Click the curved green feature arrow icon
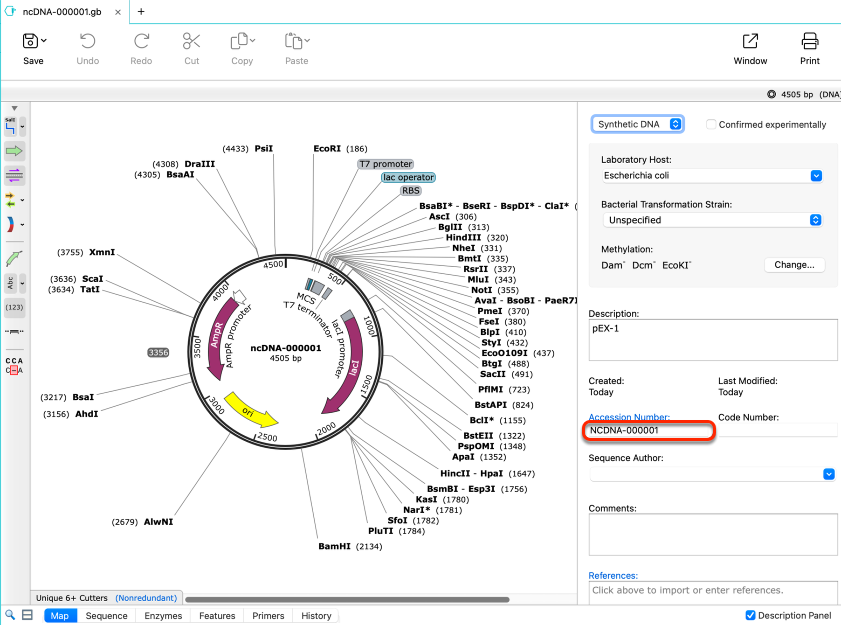This screenshot has height=625, width=841. click(x=14, y=258)
